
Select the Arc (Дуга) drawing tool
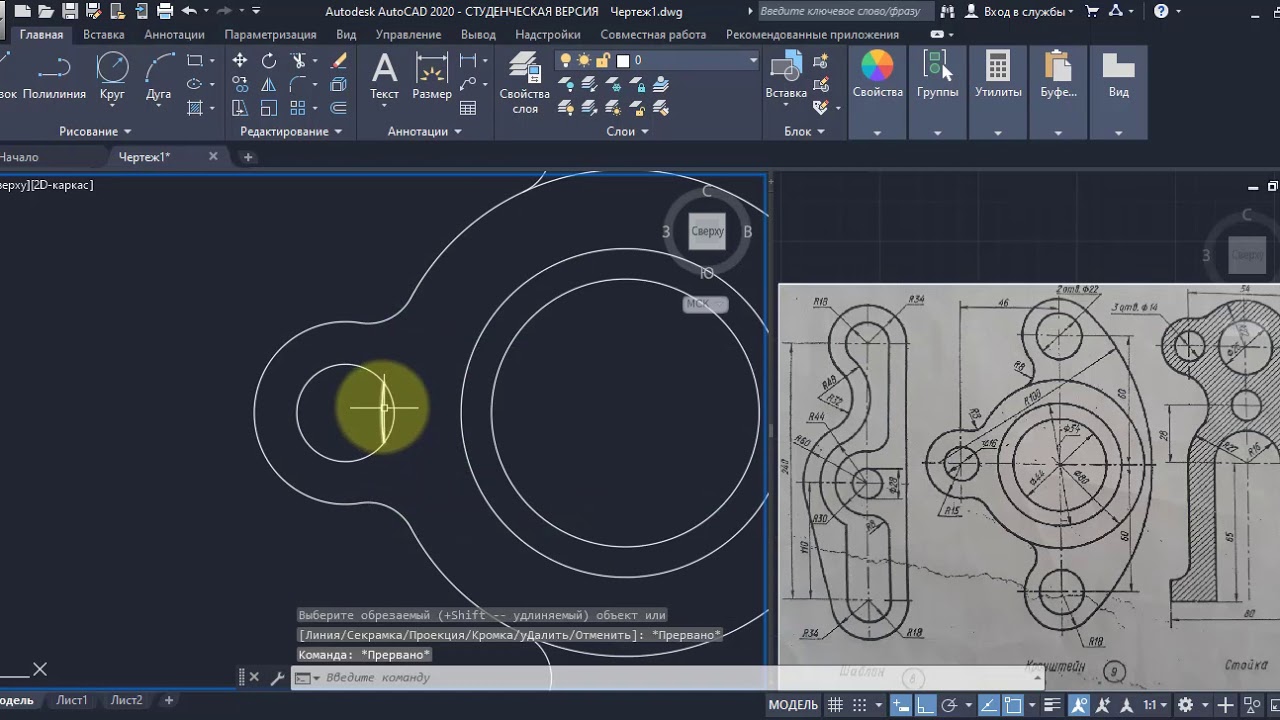click(x=159, y=78)
